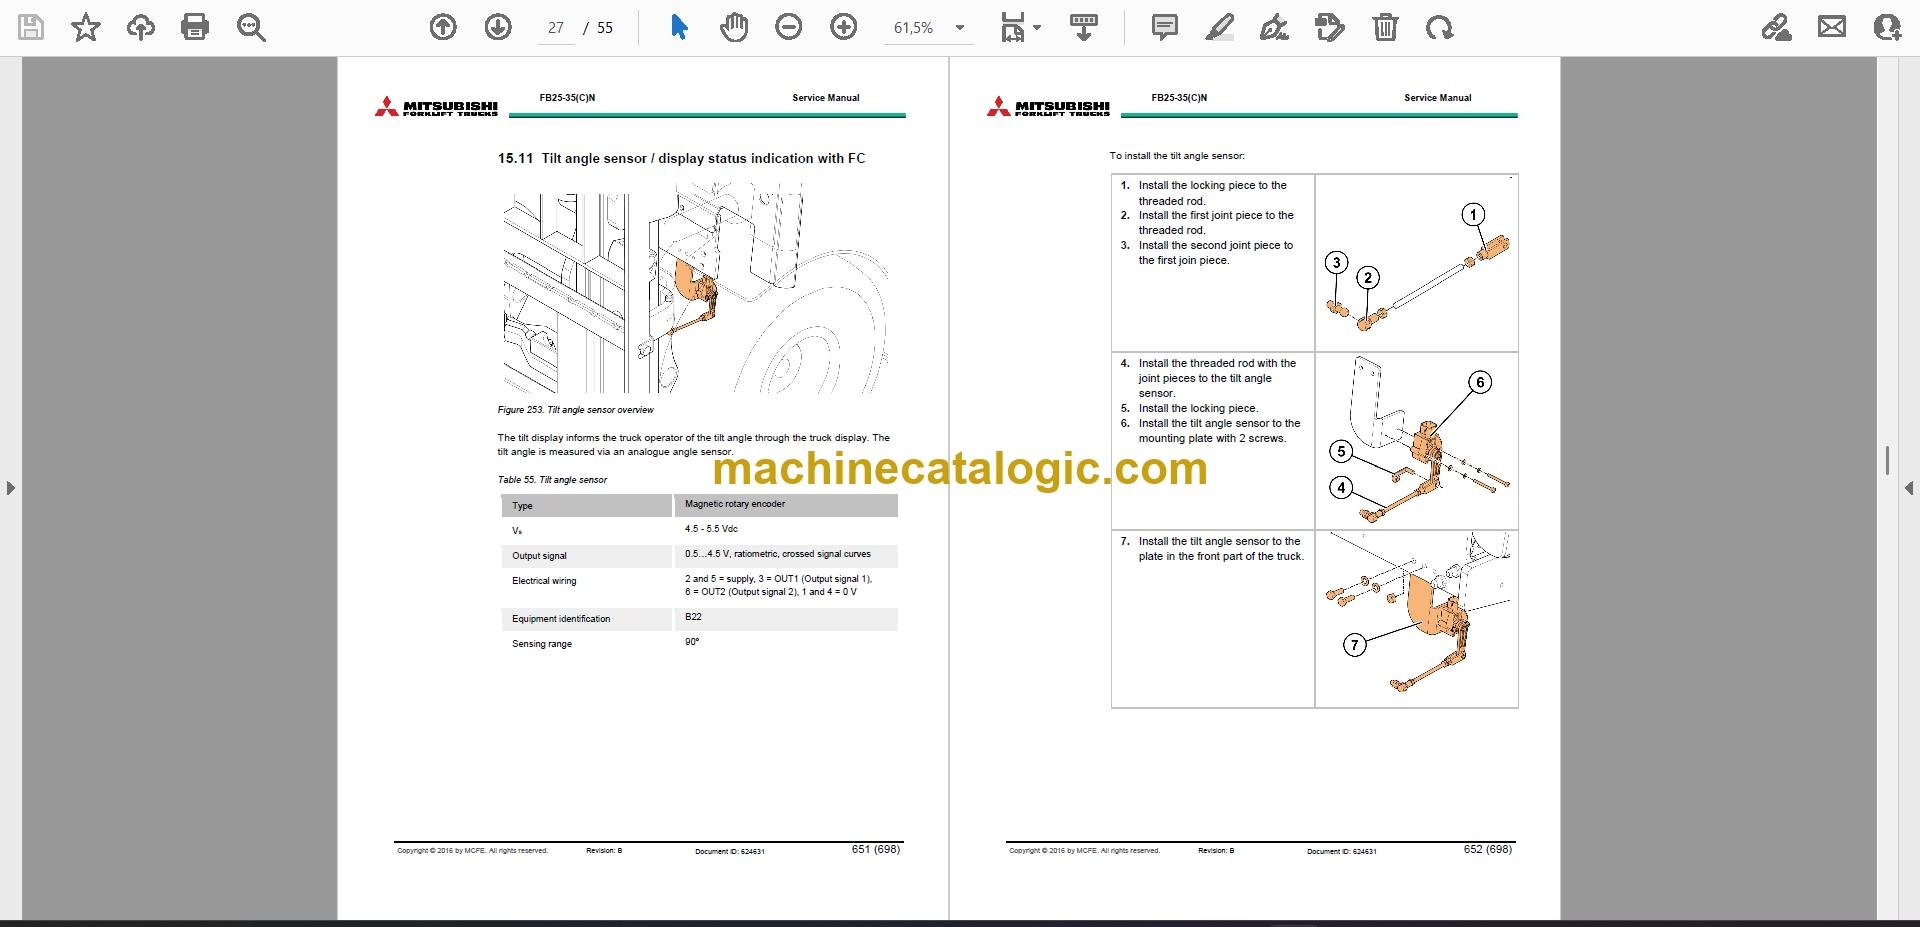1920x927 pixels.
Task: Bookmark the document with the star icon
Action: point(86,27)
